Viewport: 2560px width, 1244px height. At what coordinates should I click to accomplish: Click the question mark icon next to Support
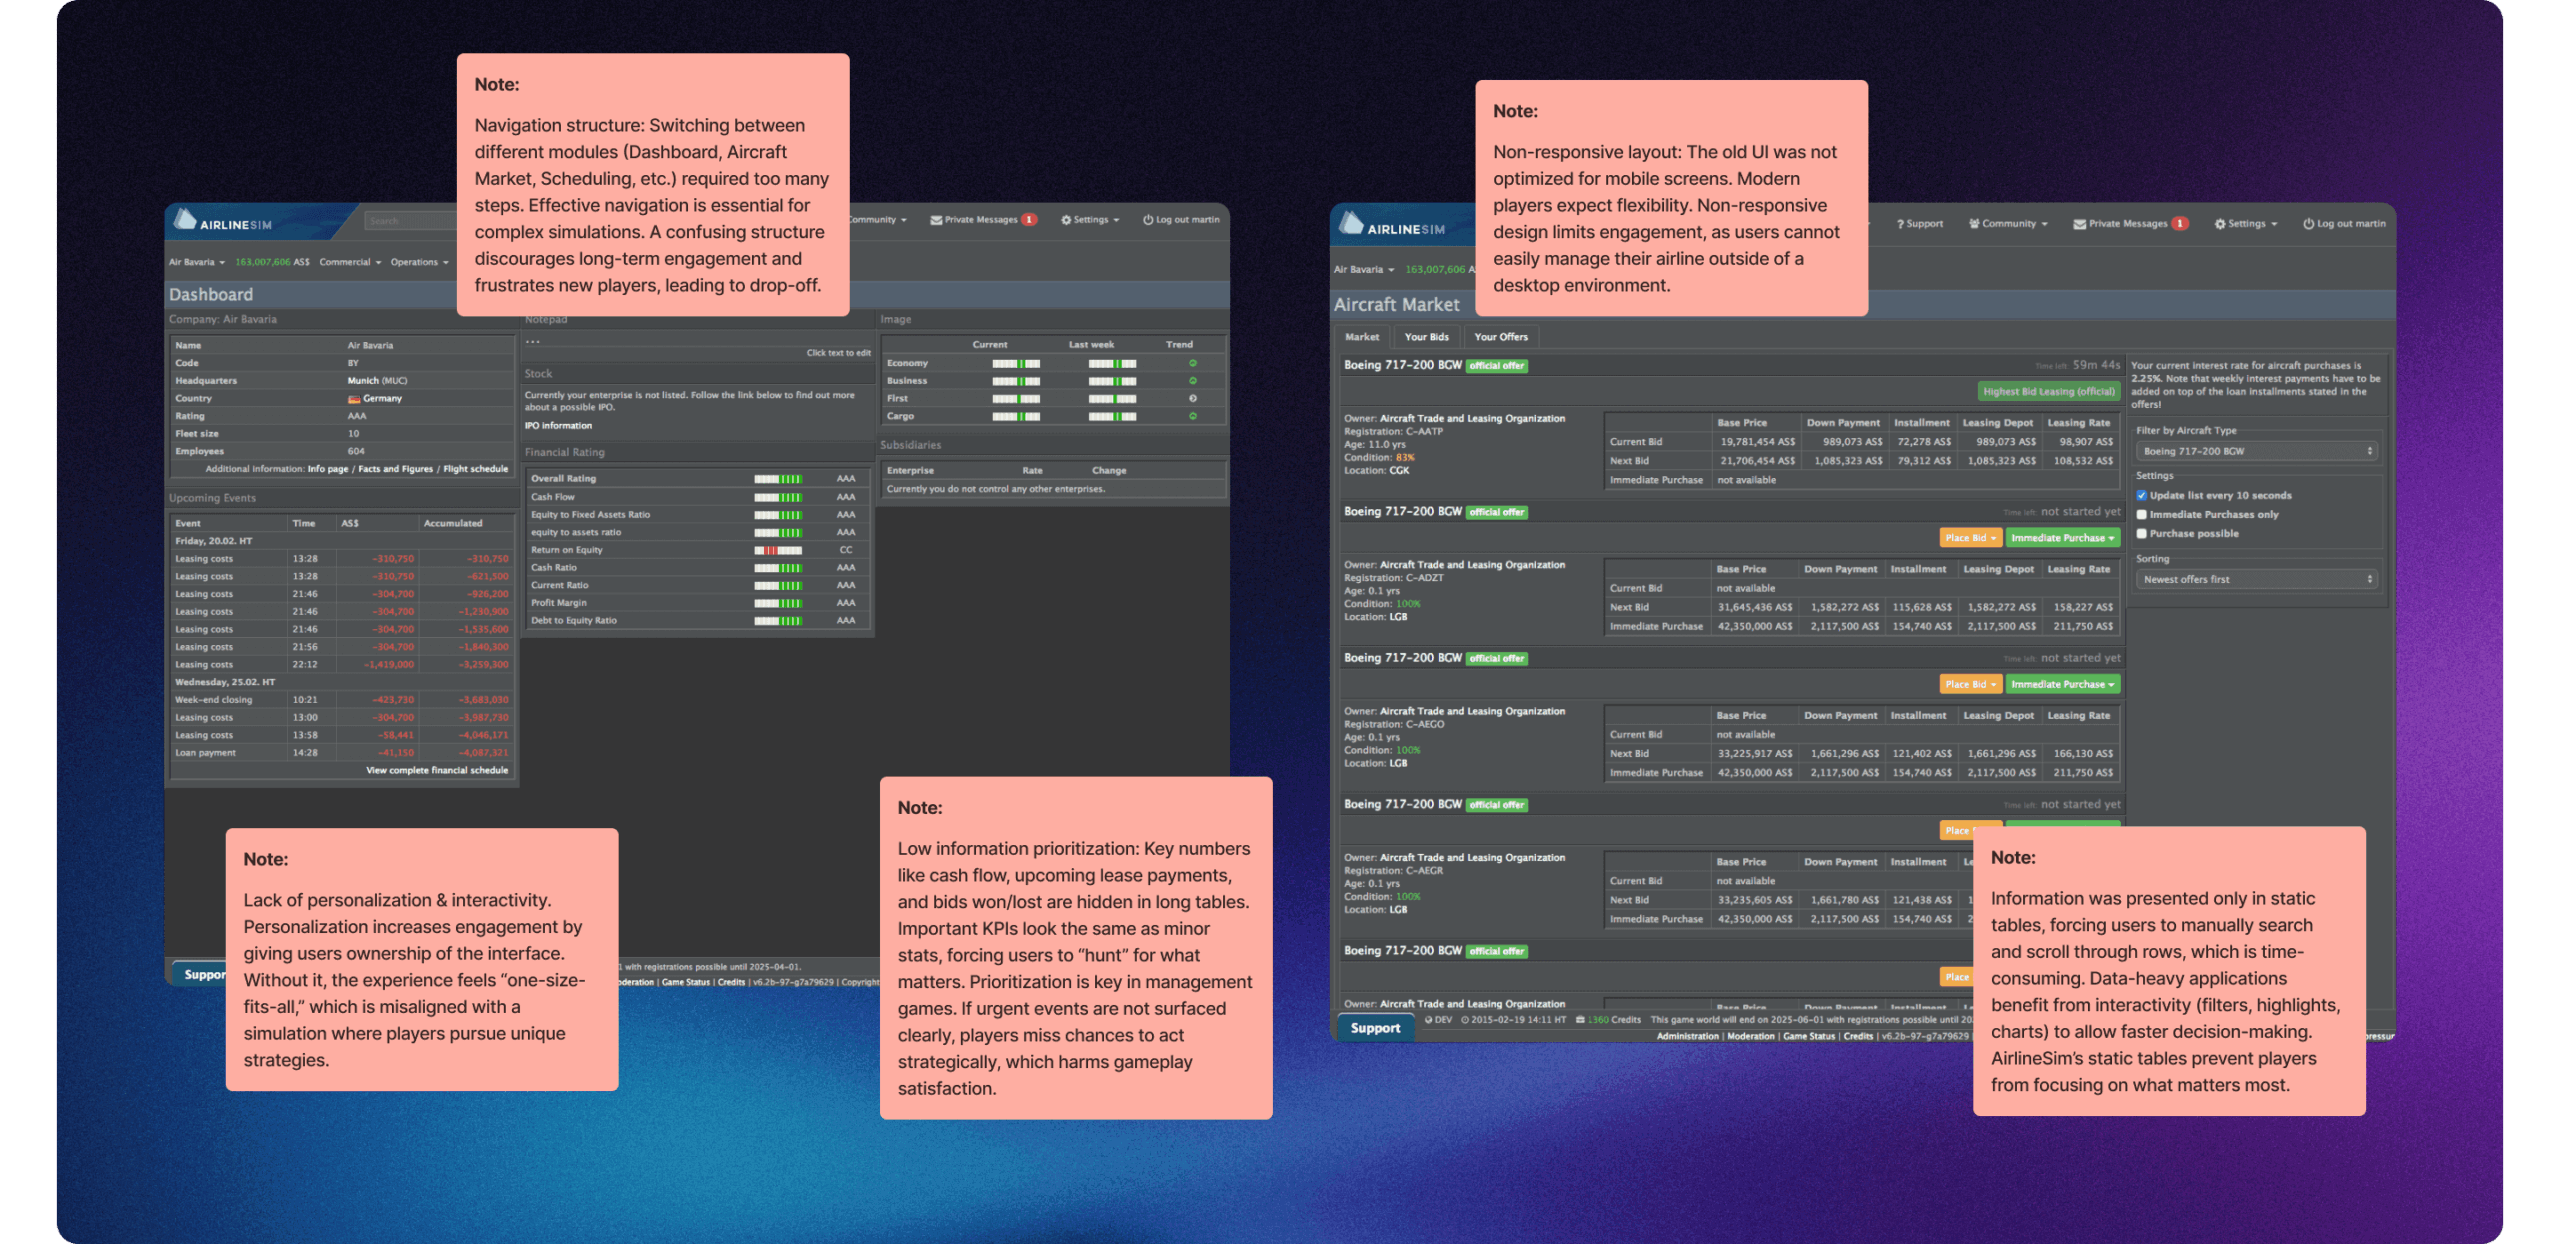coord(1900,224)
